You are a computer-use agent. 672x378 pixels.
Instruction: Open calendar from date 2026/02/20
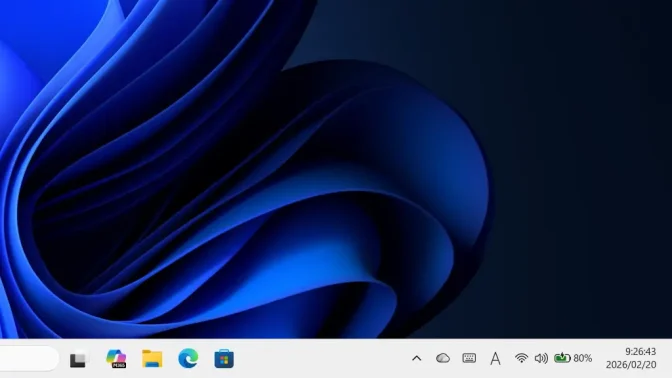pyautogui.click(x=631, y=365)
